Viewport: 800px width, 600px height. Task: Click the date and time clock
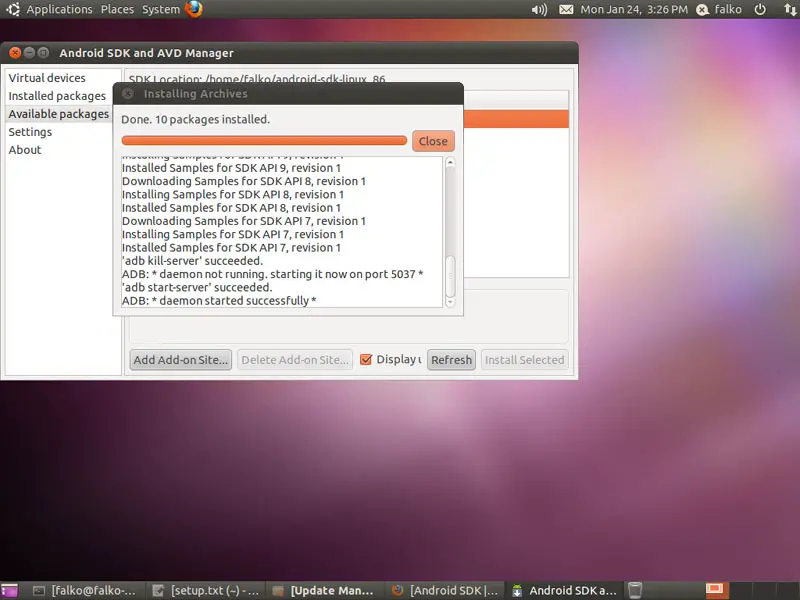coord(634,10)
